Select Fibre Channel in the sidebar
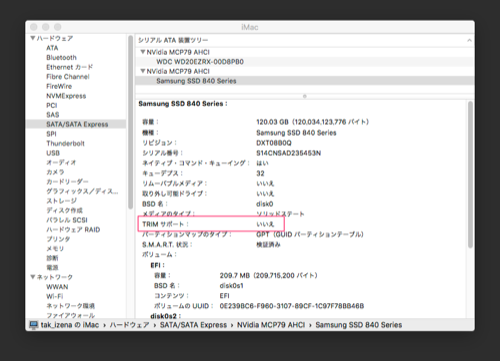The width and height of the screenshot is (500, 361). (68, 77)
